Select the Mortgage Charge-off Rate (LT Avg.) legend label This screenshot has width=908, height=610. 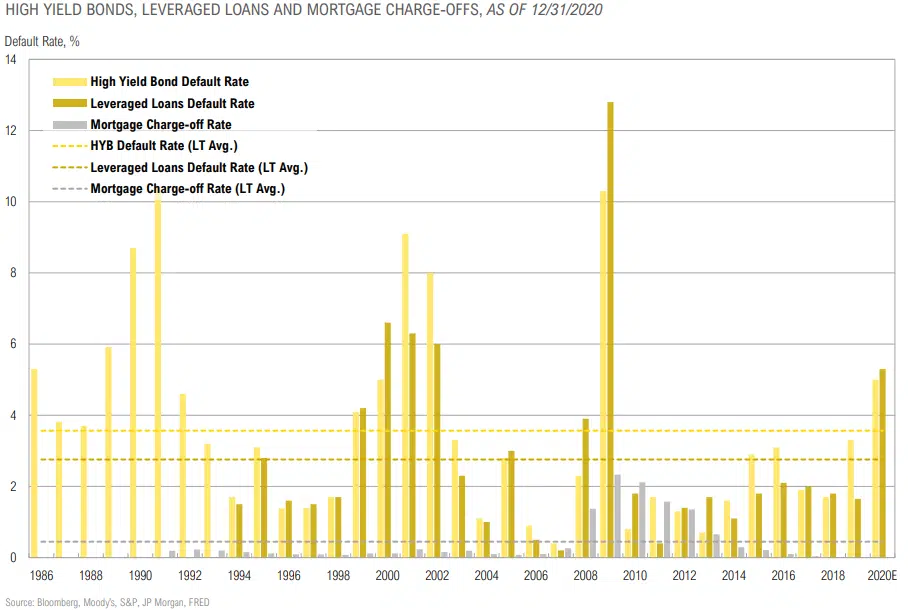click(x=187, y=188)
